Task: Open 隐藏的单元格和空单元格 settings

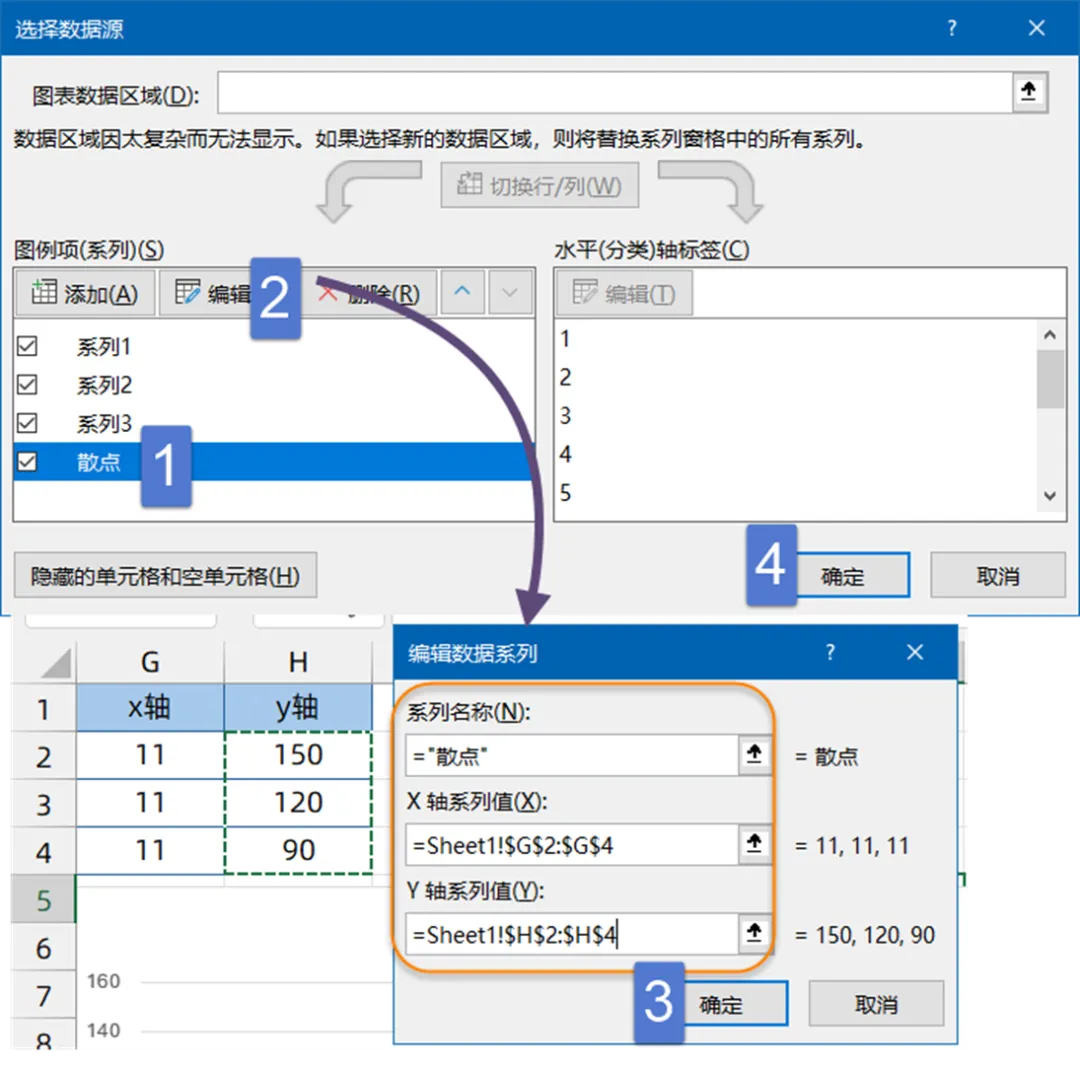Action: point(165,576)
